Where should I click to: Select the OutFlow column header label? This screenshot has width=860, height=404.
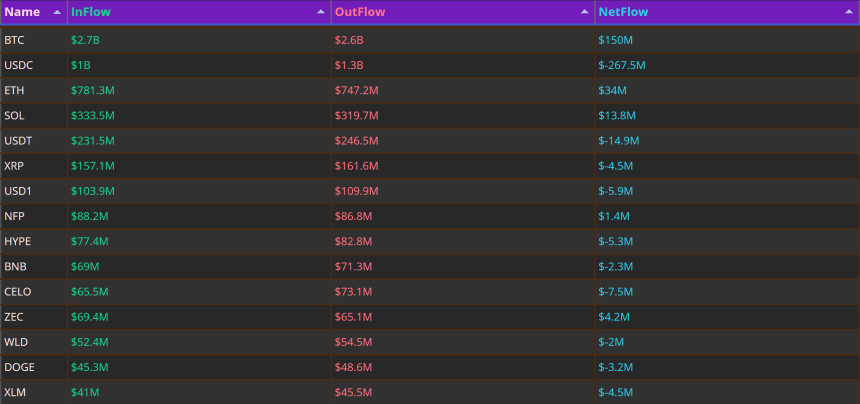pos(360,12)
